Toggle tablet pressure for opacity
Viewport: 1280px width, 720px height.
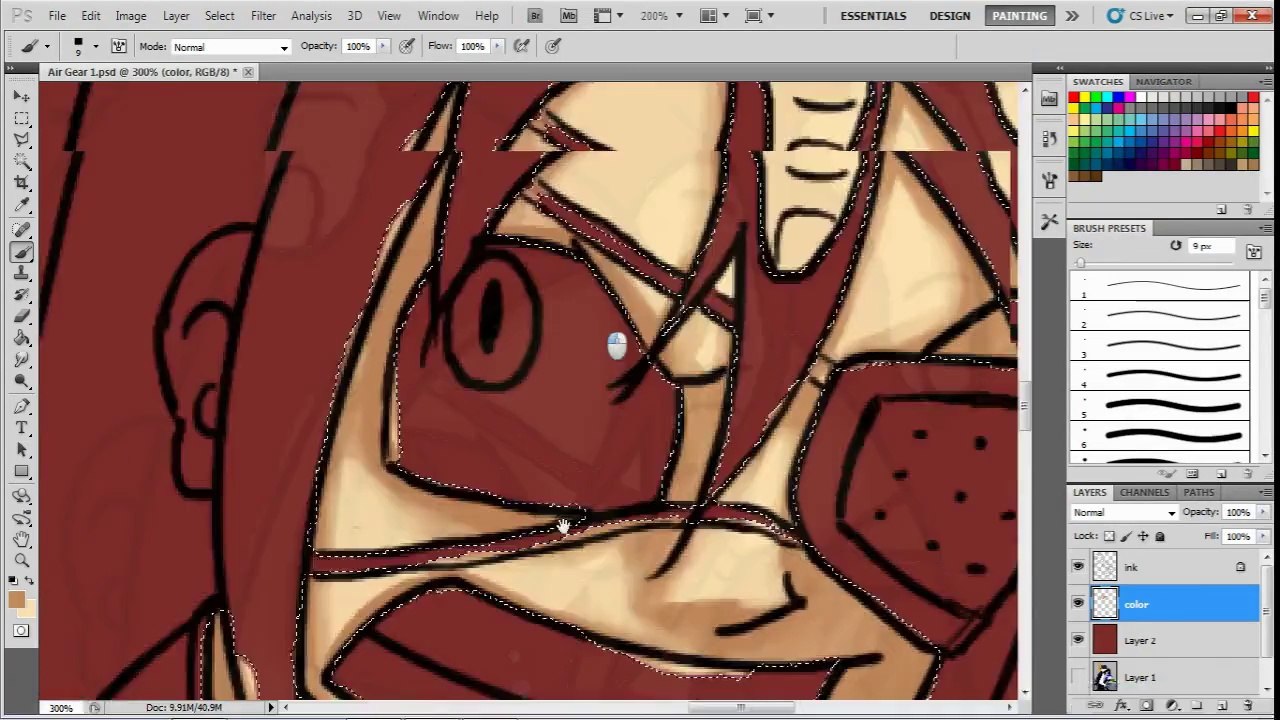click(407, 46)
